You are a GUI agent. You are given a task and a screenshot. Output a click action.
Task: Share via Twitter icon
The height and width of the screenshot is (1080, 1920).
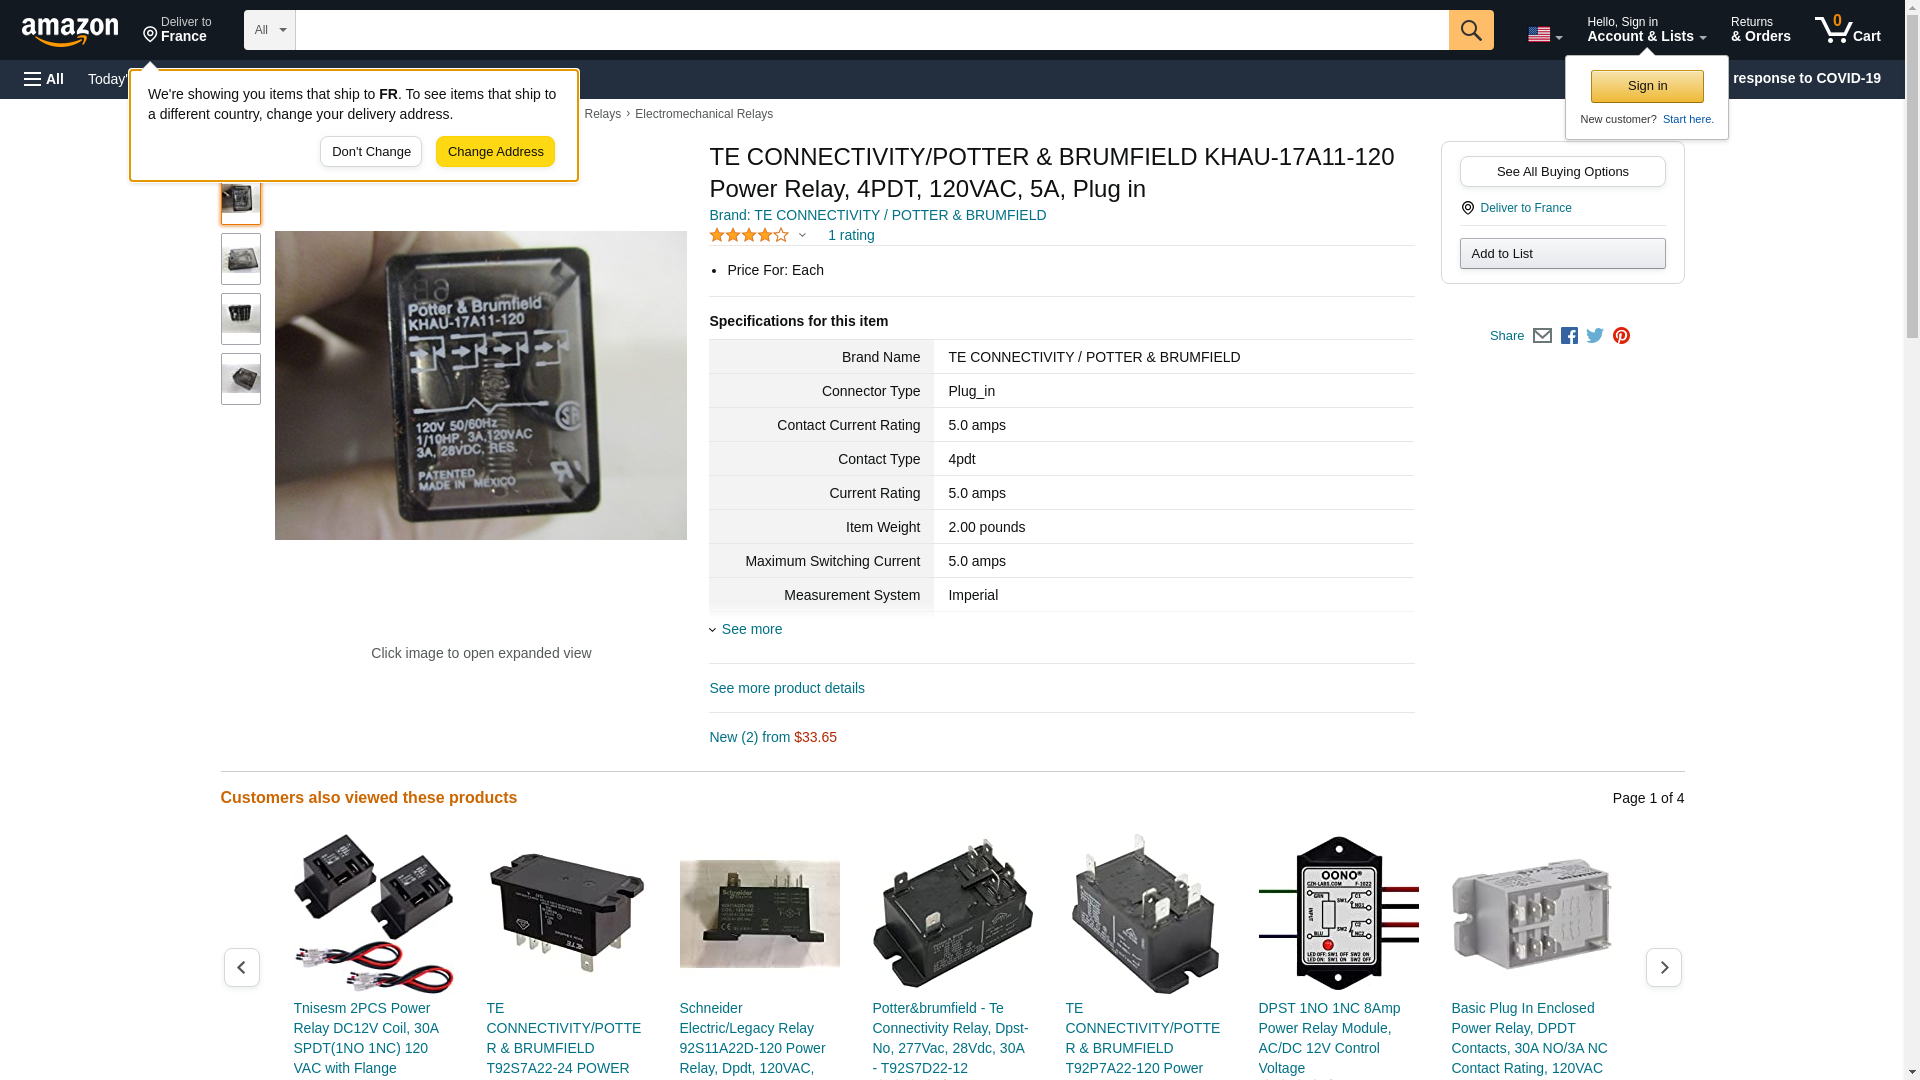click(1595, 336)
